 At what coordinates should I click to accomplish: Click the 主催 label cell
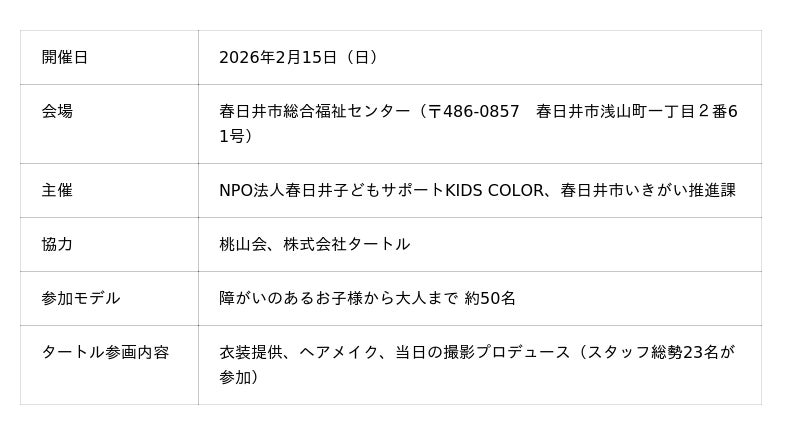tap(57, 190)
